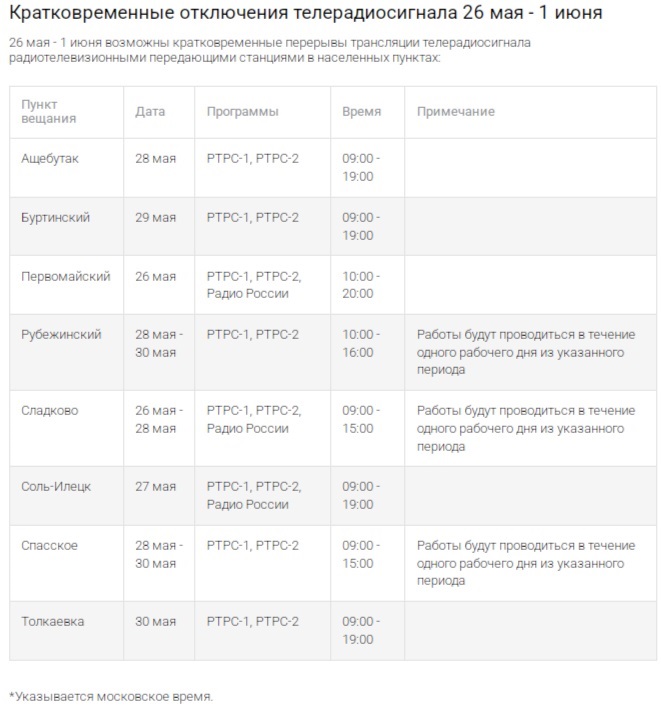This screenshot has height=708, width=661.
Task: Click the 'Пункт вещания' column header
Action: point(48,111)
